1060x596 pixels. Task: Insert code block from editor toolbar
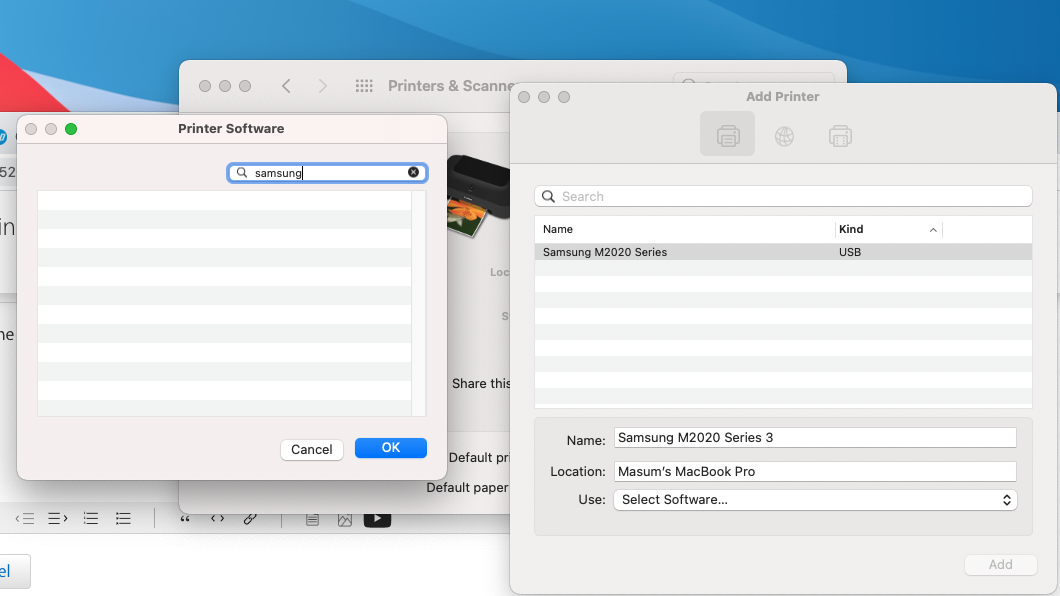click(x=217, y=518)
